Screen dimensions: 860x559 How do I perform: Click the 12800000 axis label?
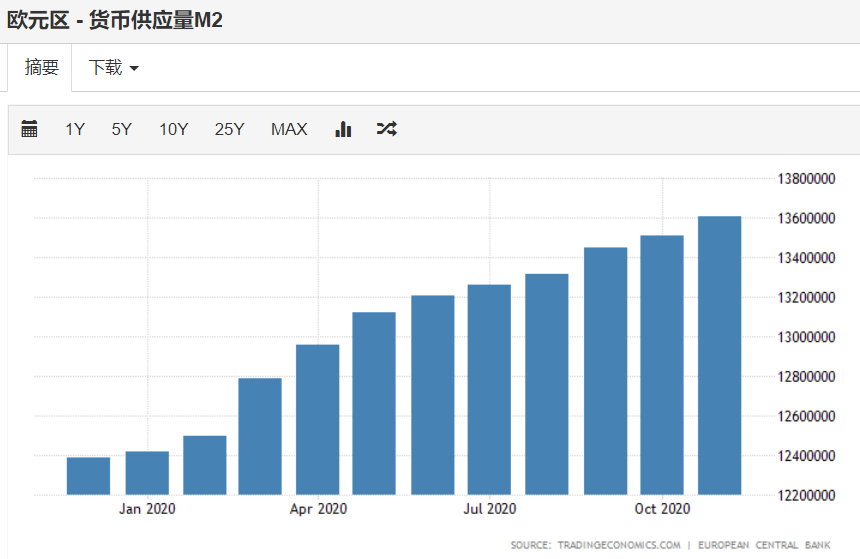click(806, 377)
